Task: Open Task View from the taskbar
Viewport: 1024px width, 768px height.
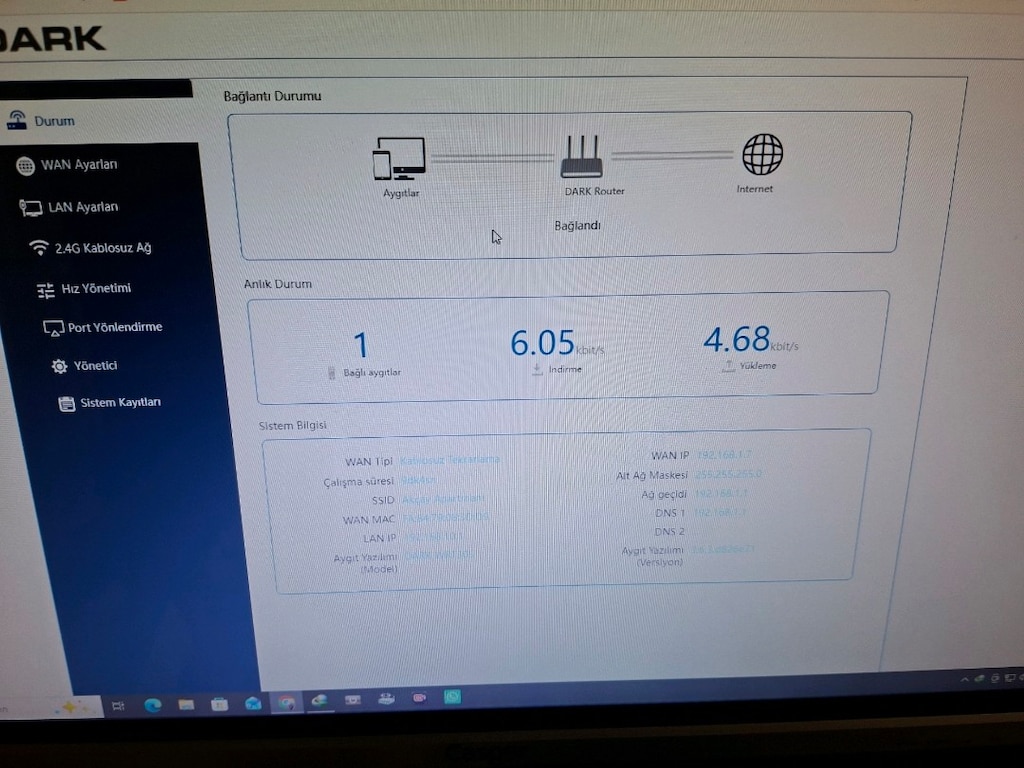Action: coord(118,706)
